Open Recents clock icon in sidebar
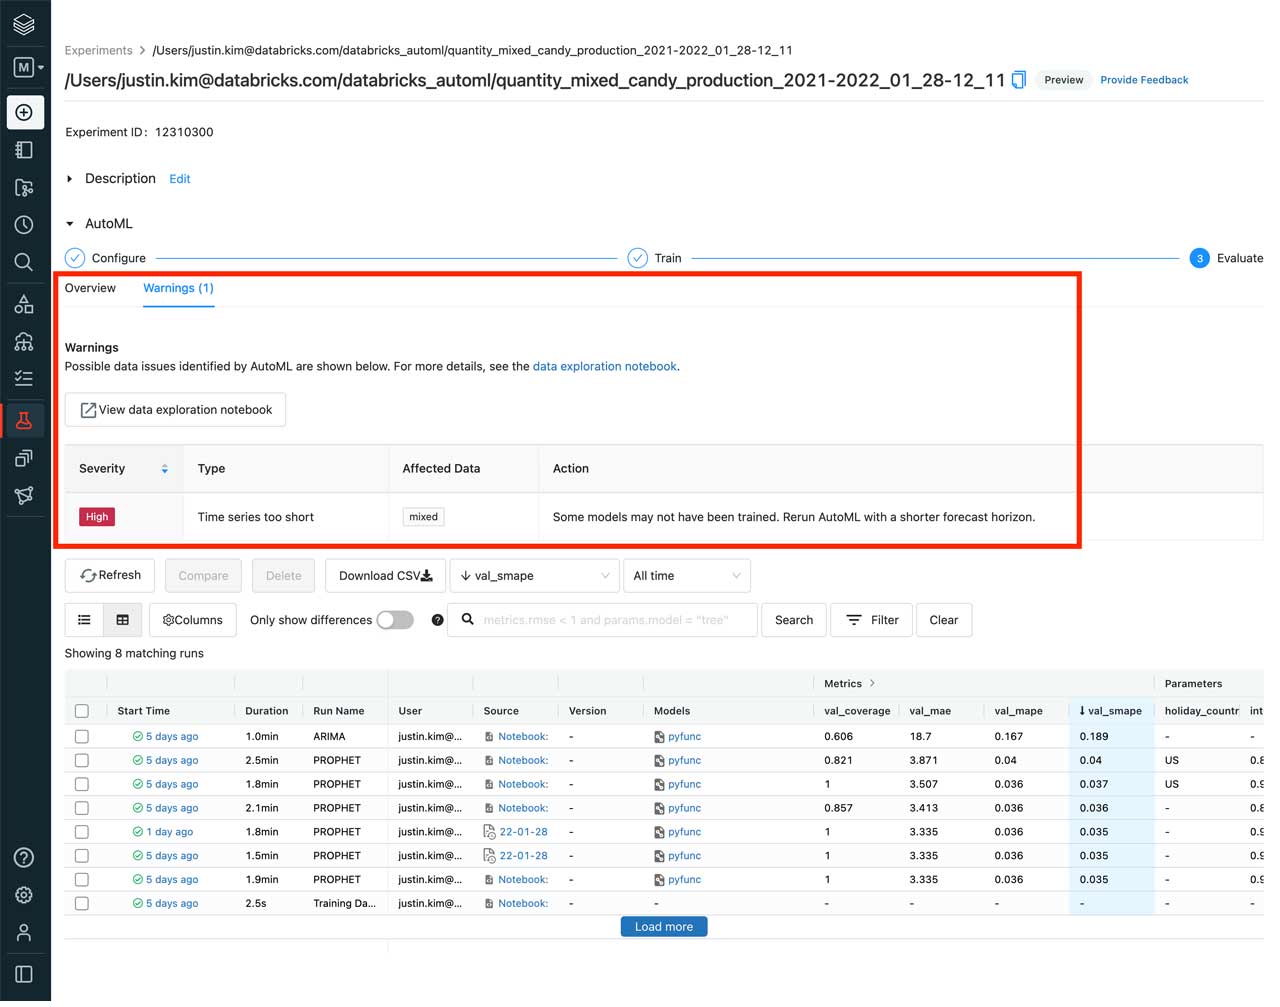Viewport: 1280px width, 1007px height. 24,225
